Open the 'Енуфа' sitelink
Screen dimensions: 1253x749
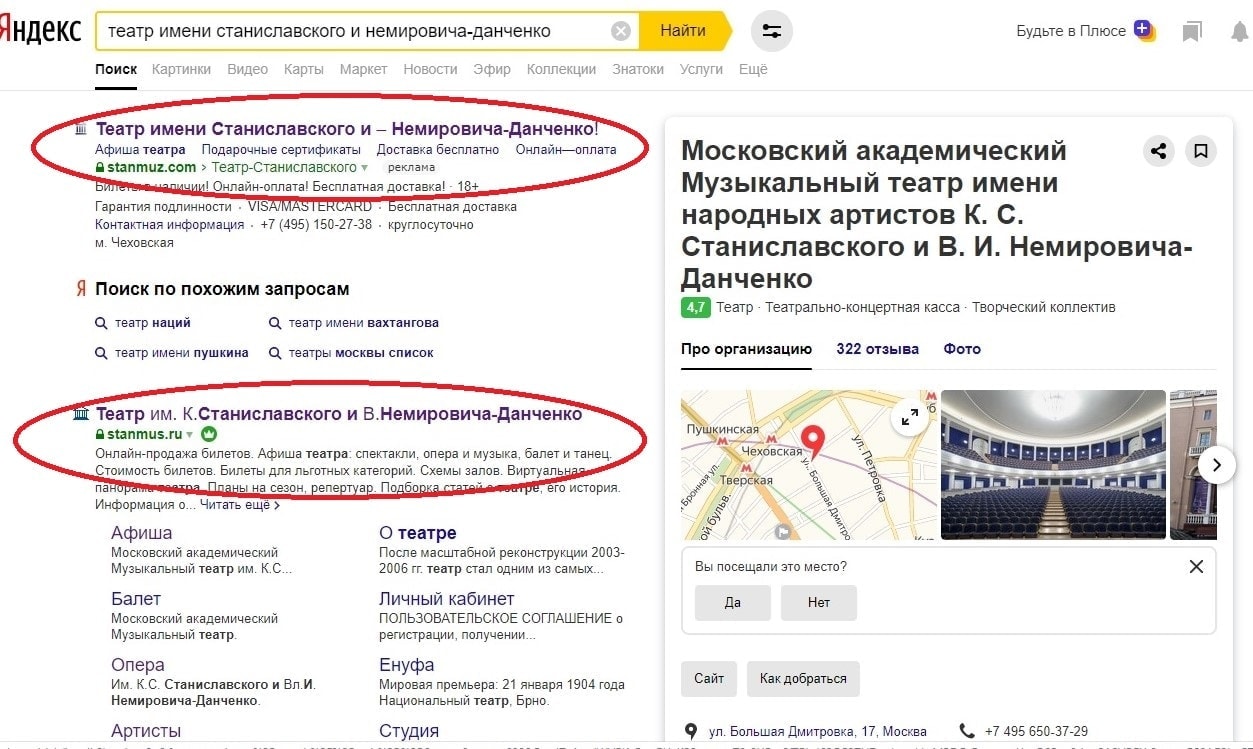point(406,665)
